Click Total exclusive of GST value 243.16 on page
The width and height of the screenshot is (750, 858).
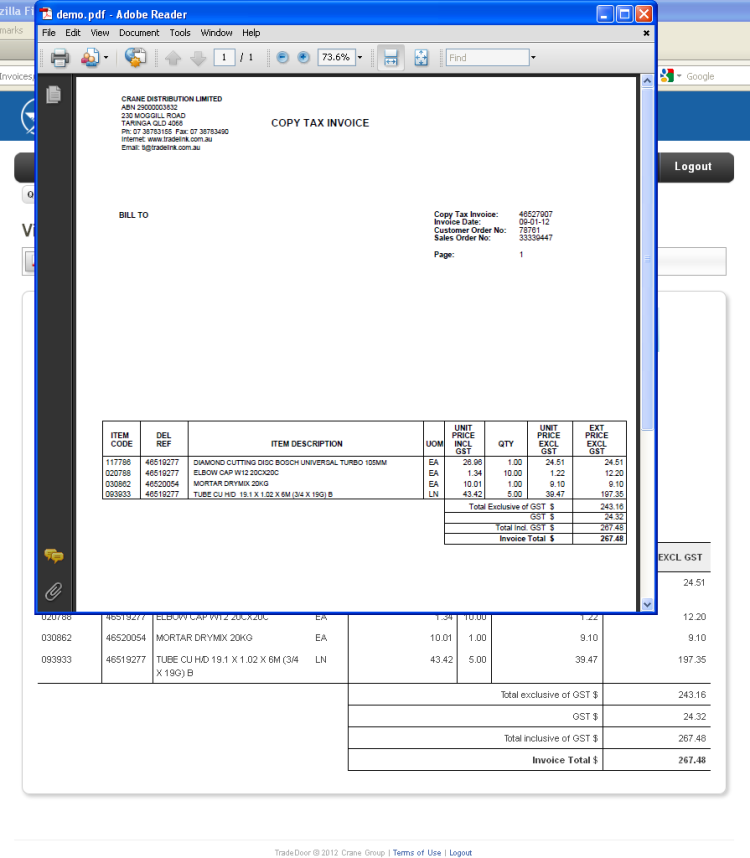(x=692, y=695)
